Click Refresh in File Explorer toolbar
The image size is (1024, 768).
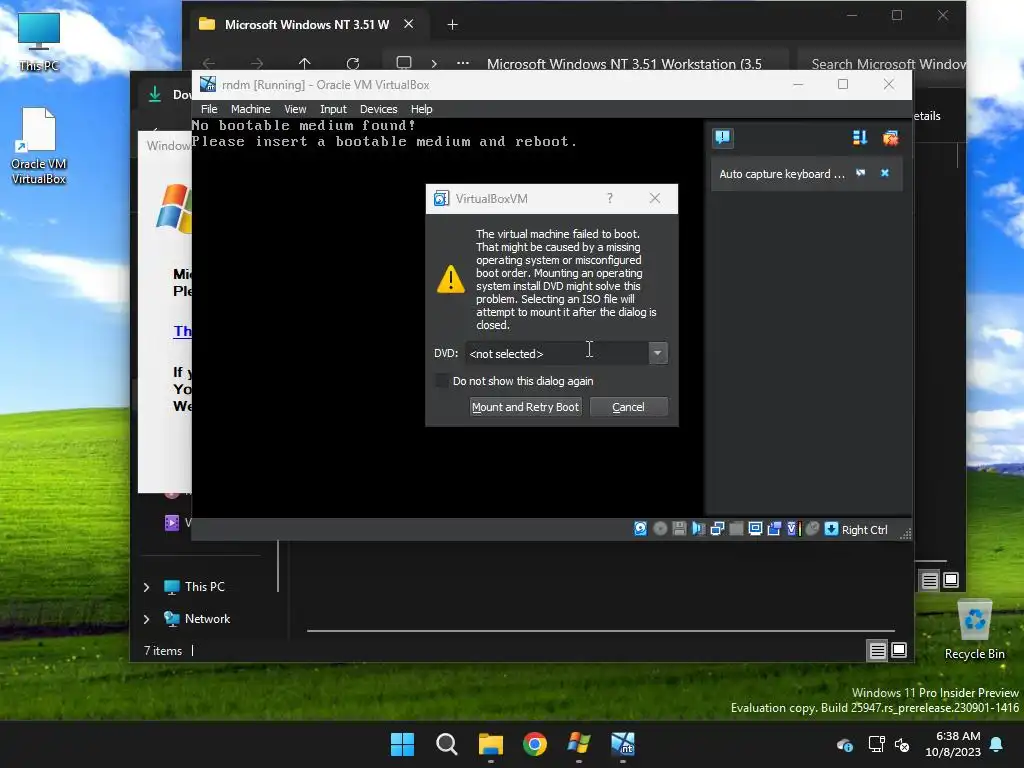pyautogui.click(x=353, y=63)
